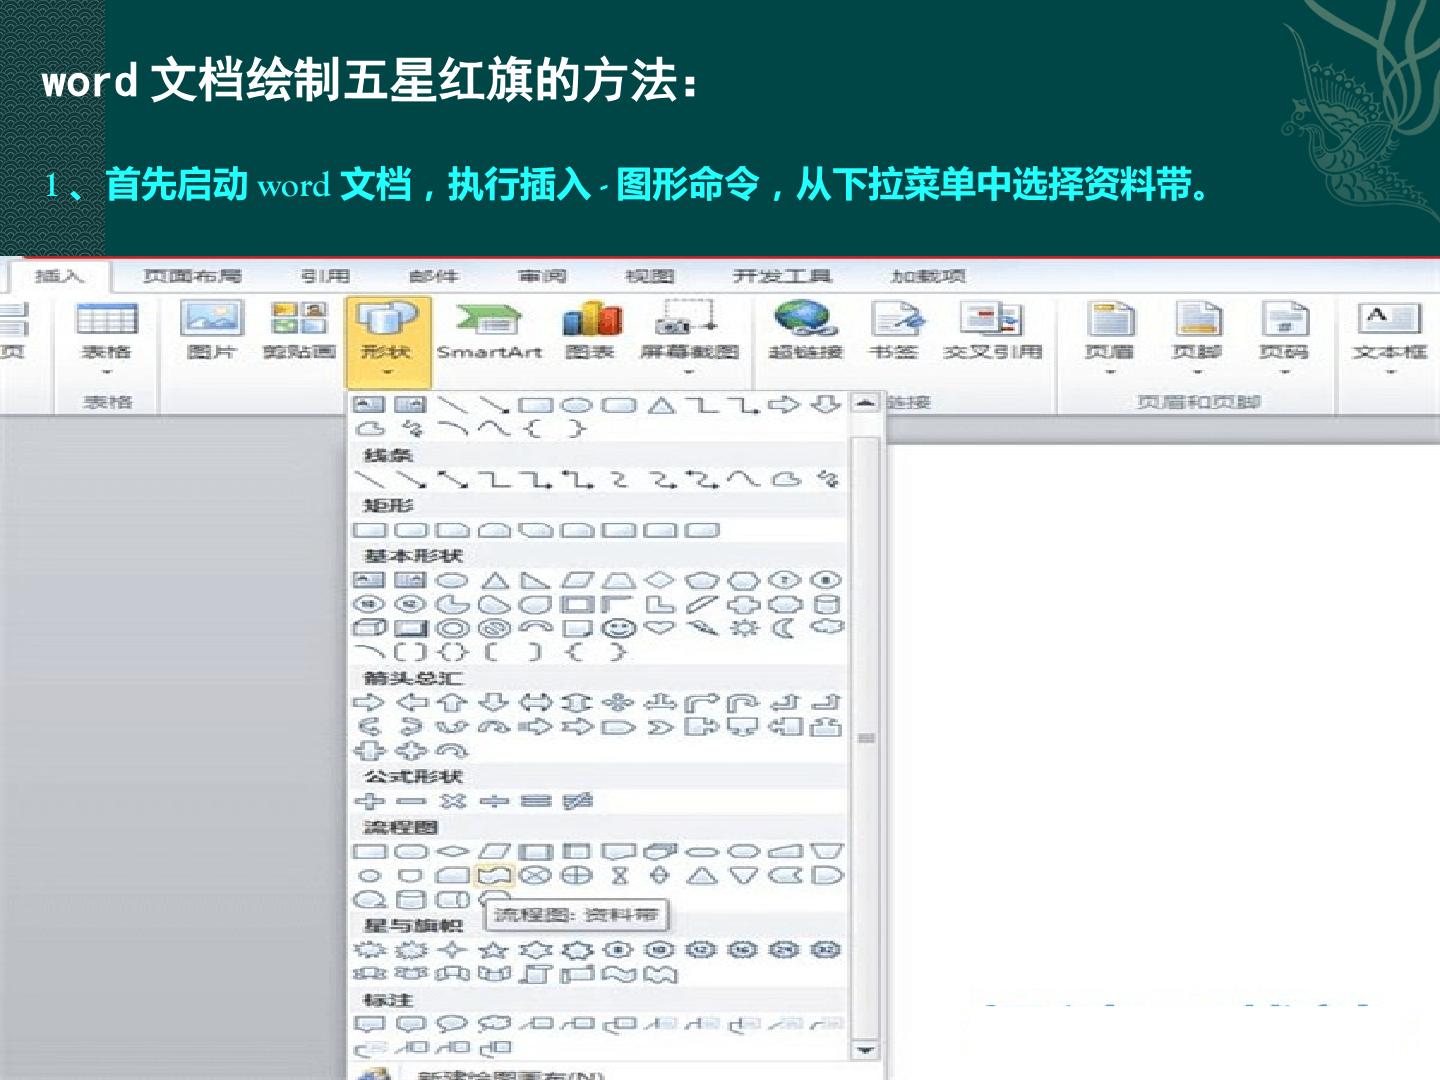1440x1080 pixels.
Task: Open the 开发工具 ribbon tab
Action: point(782,276)
